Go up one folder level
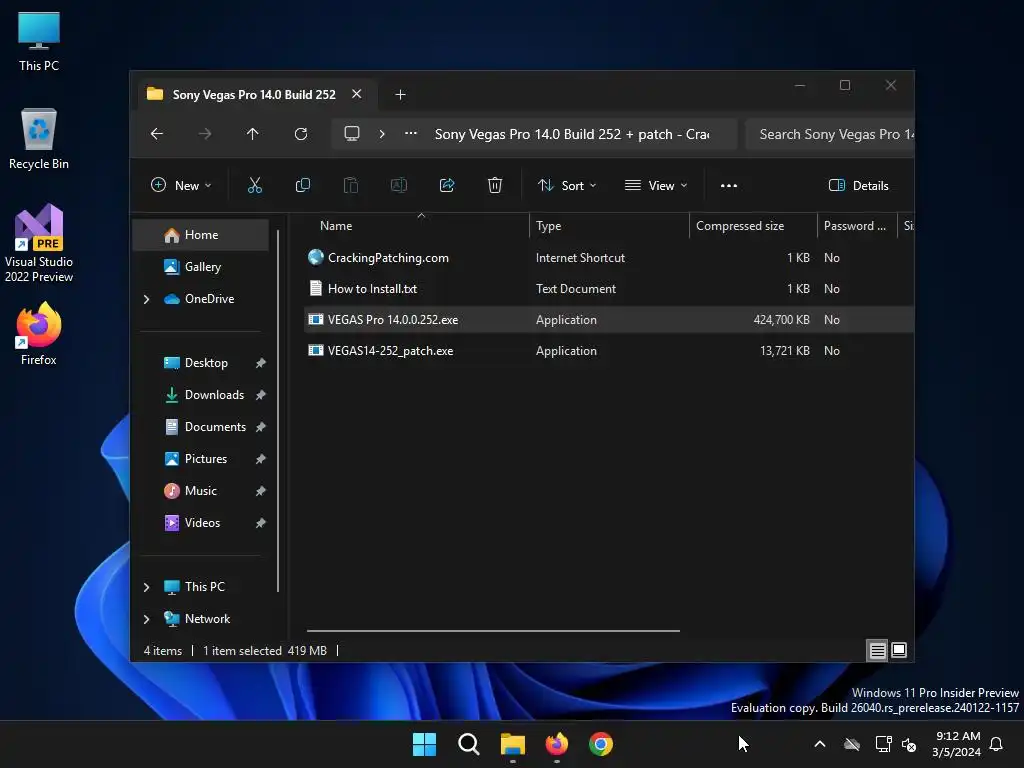The image size is (1024, 768). click(x=253, y=134)
